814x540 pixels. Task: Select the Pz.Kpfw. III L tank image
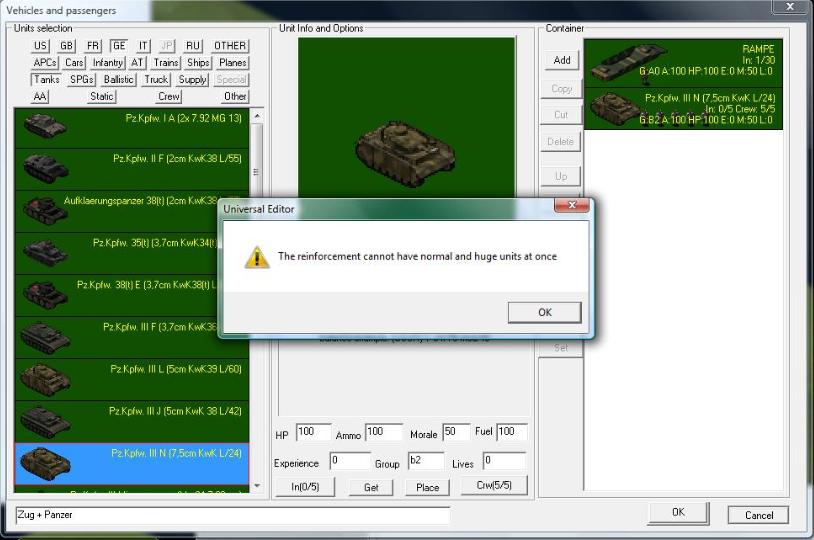(x=45, y=380)
